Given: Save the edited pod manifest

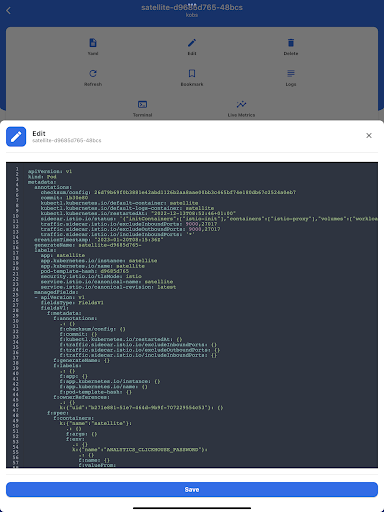Looking at the screenshot, I should coord(192,489).
